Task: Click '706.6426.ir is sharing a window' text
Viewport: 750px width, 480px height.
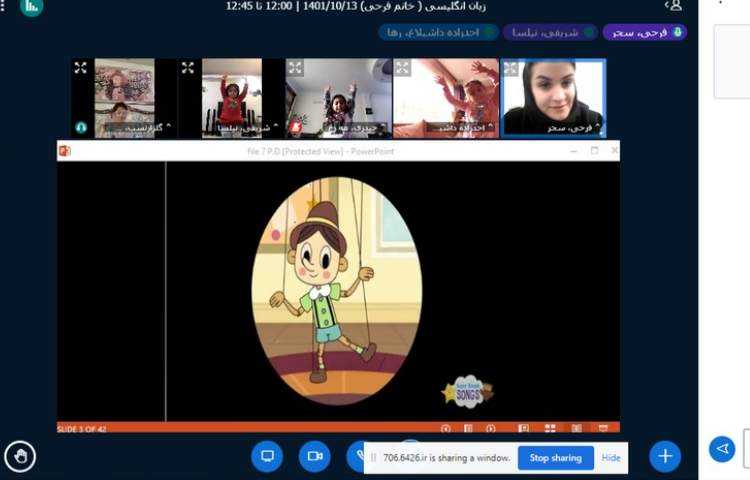Action: (447, 458)
